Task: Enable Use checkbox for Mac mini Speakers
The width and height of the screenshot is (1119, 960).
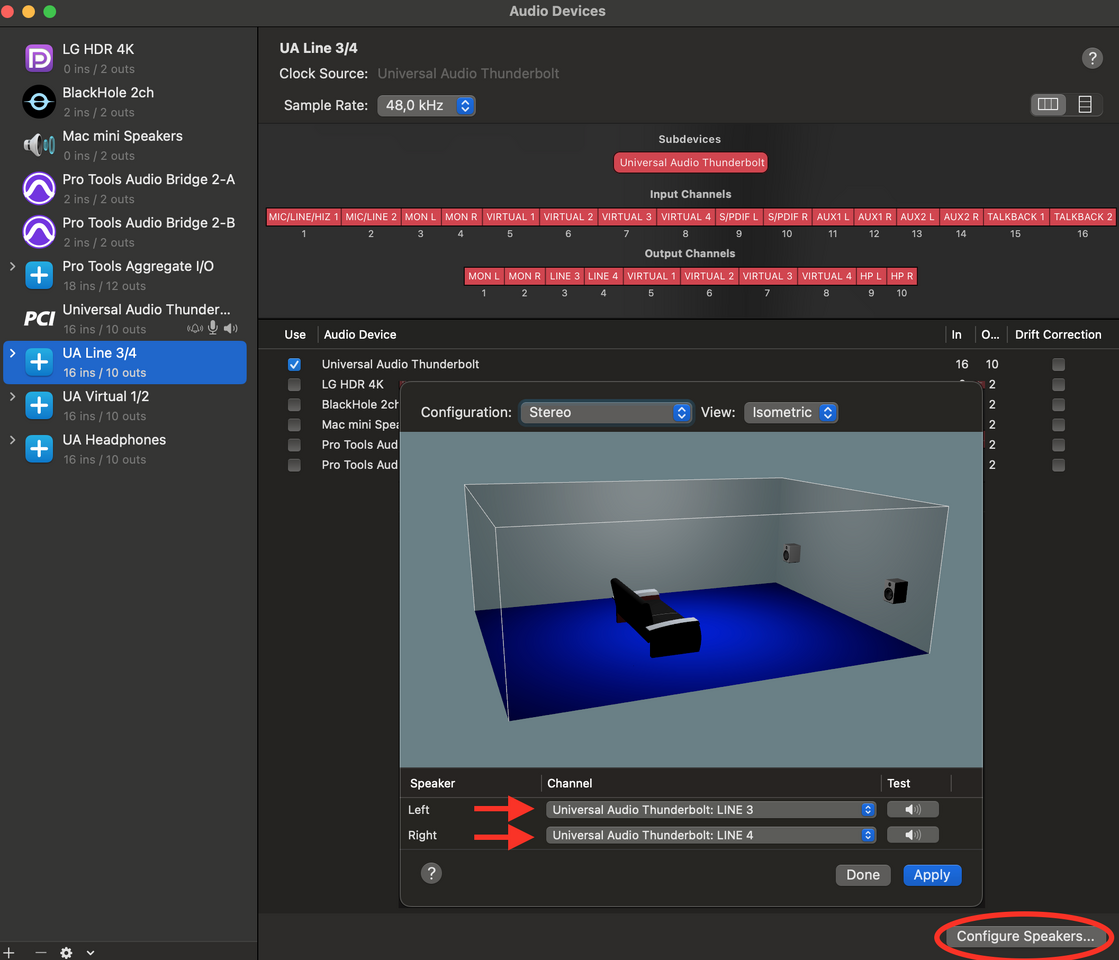Action: (x=294, y=425)
